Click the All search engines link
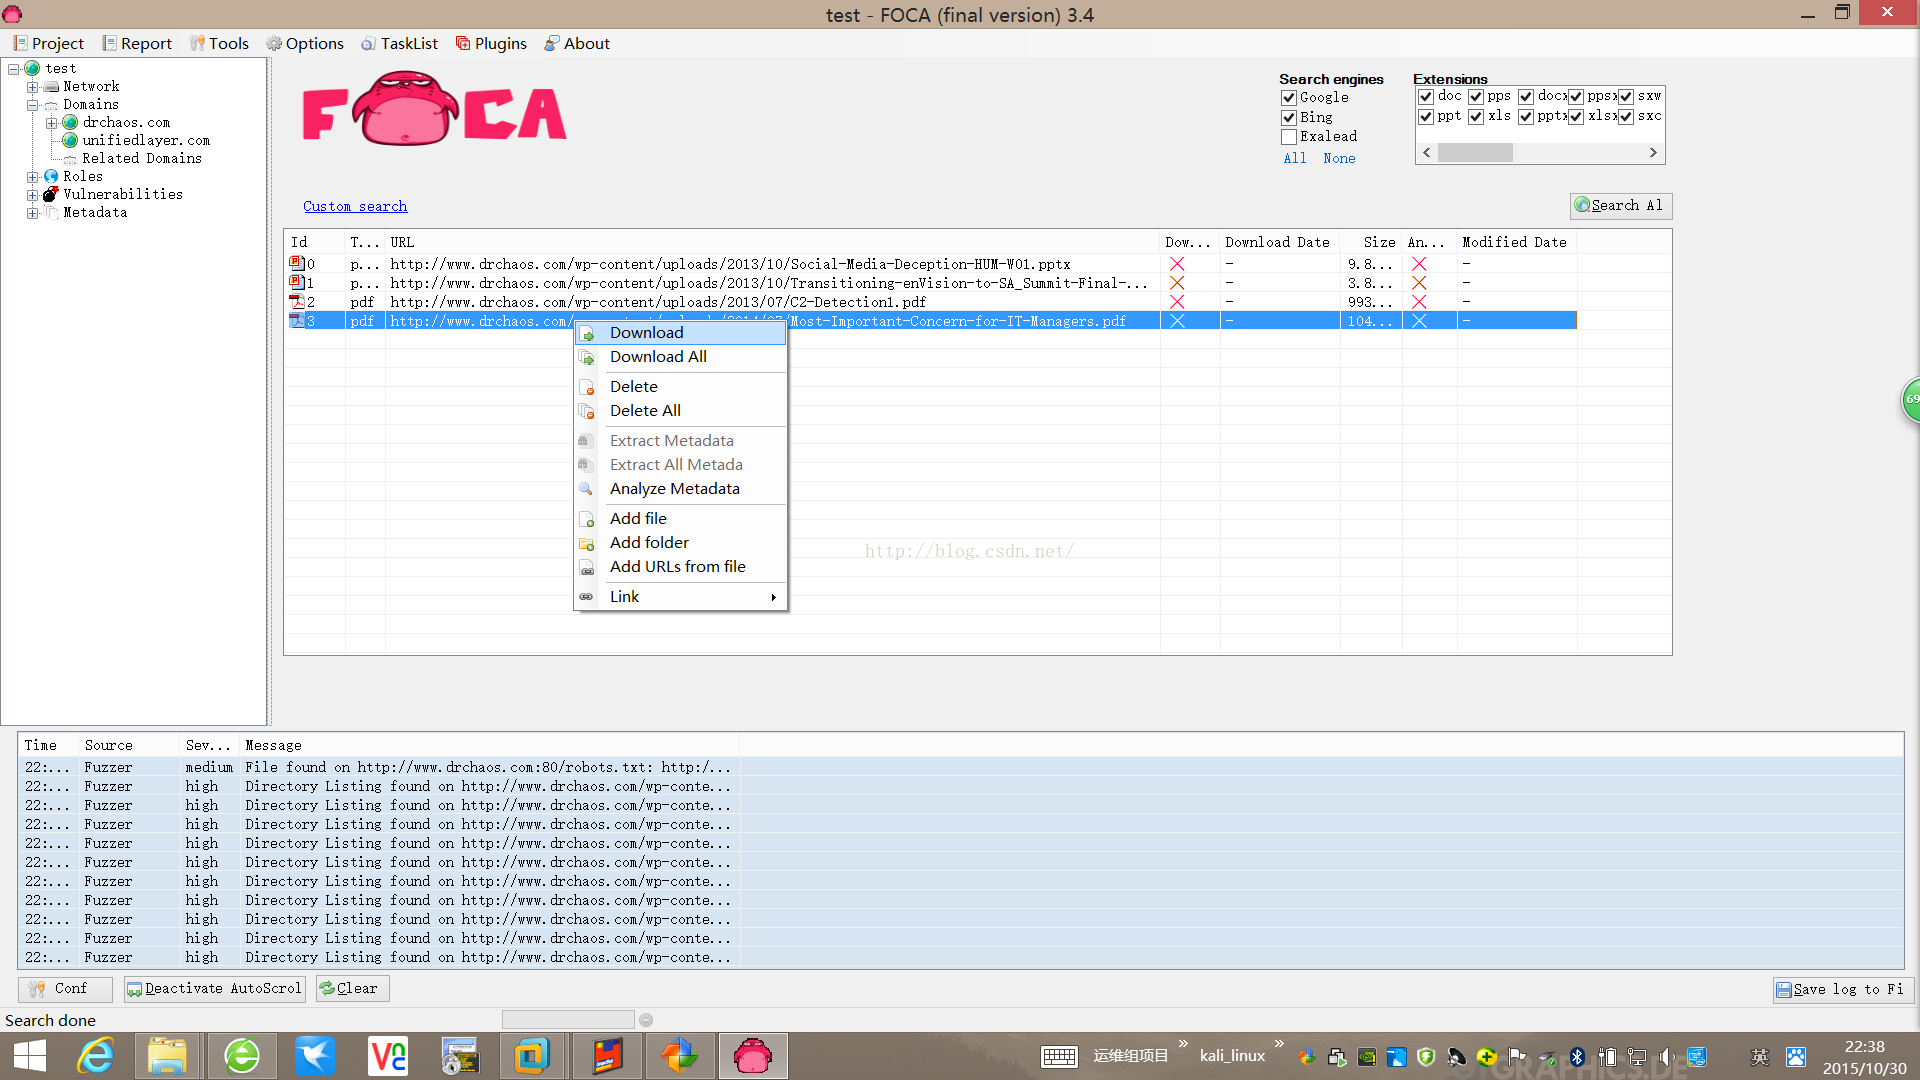The height and width of the screenshot is (1080, 1920). click(x=1295, y=158)
